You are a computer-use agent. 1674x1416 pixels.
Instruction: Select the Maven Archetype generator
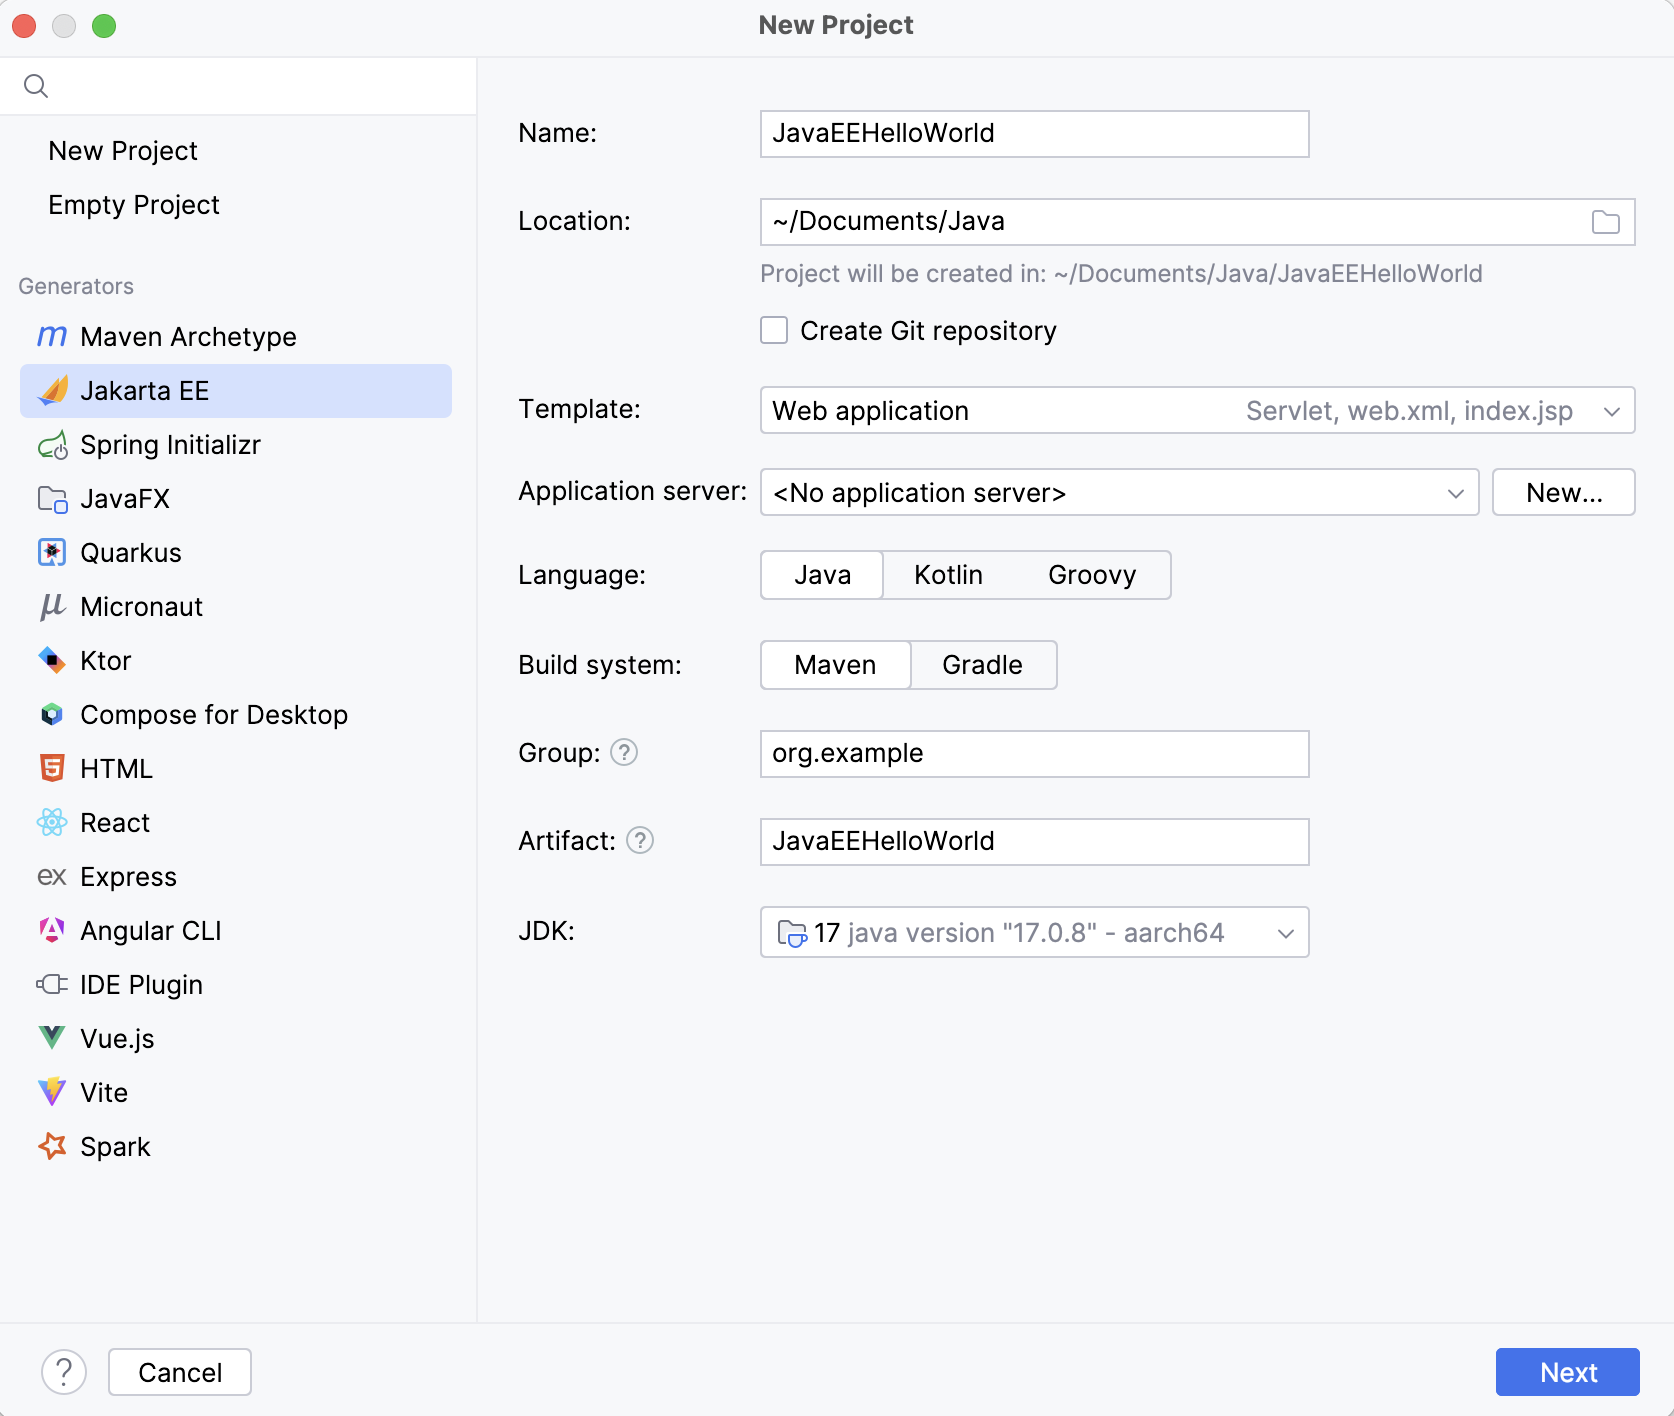coord(236,337)
